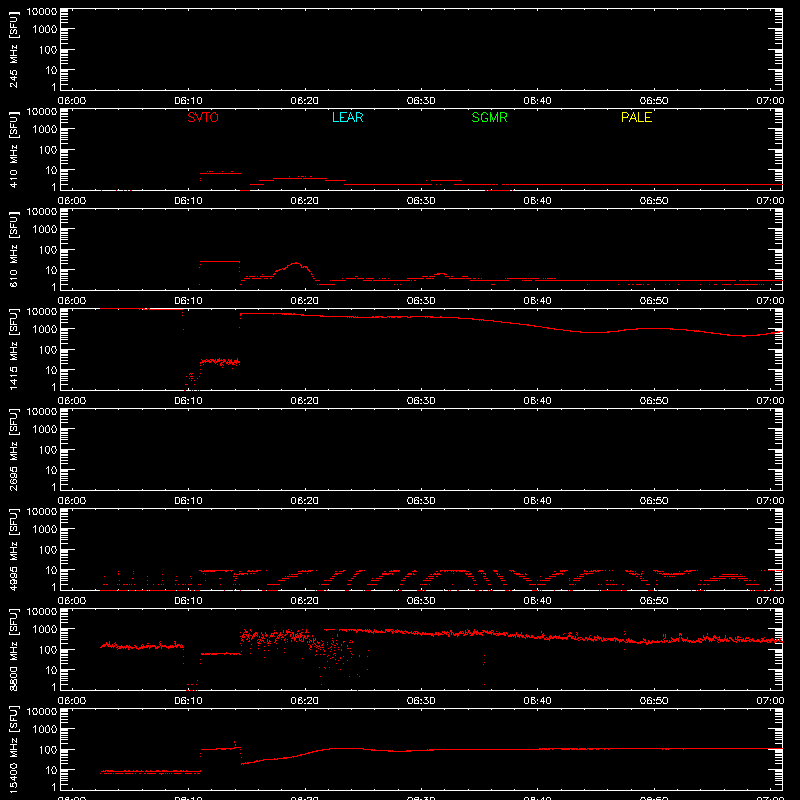Select the 8800 MHz [SFU] axis title
800x800 pixels.
tap(13, 650)
